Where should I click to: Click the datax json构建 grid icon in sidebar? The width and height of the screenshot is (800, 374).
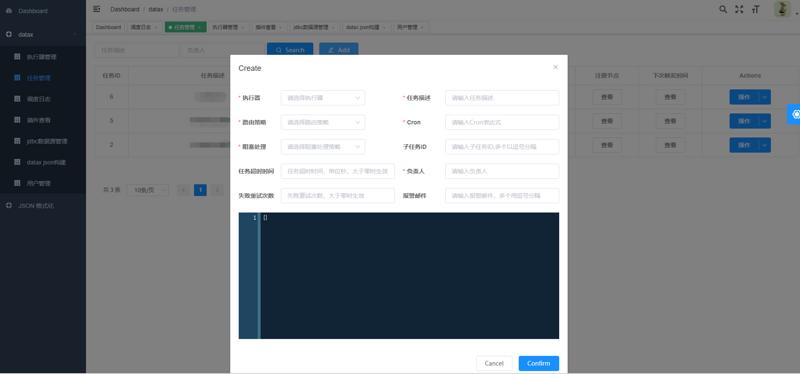point(17,162)
